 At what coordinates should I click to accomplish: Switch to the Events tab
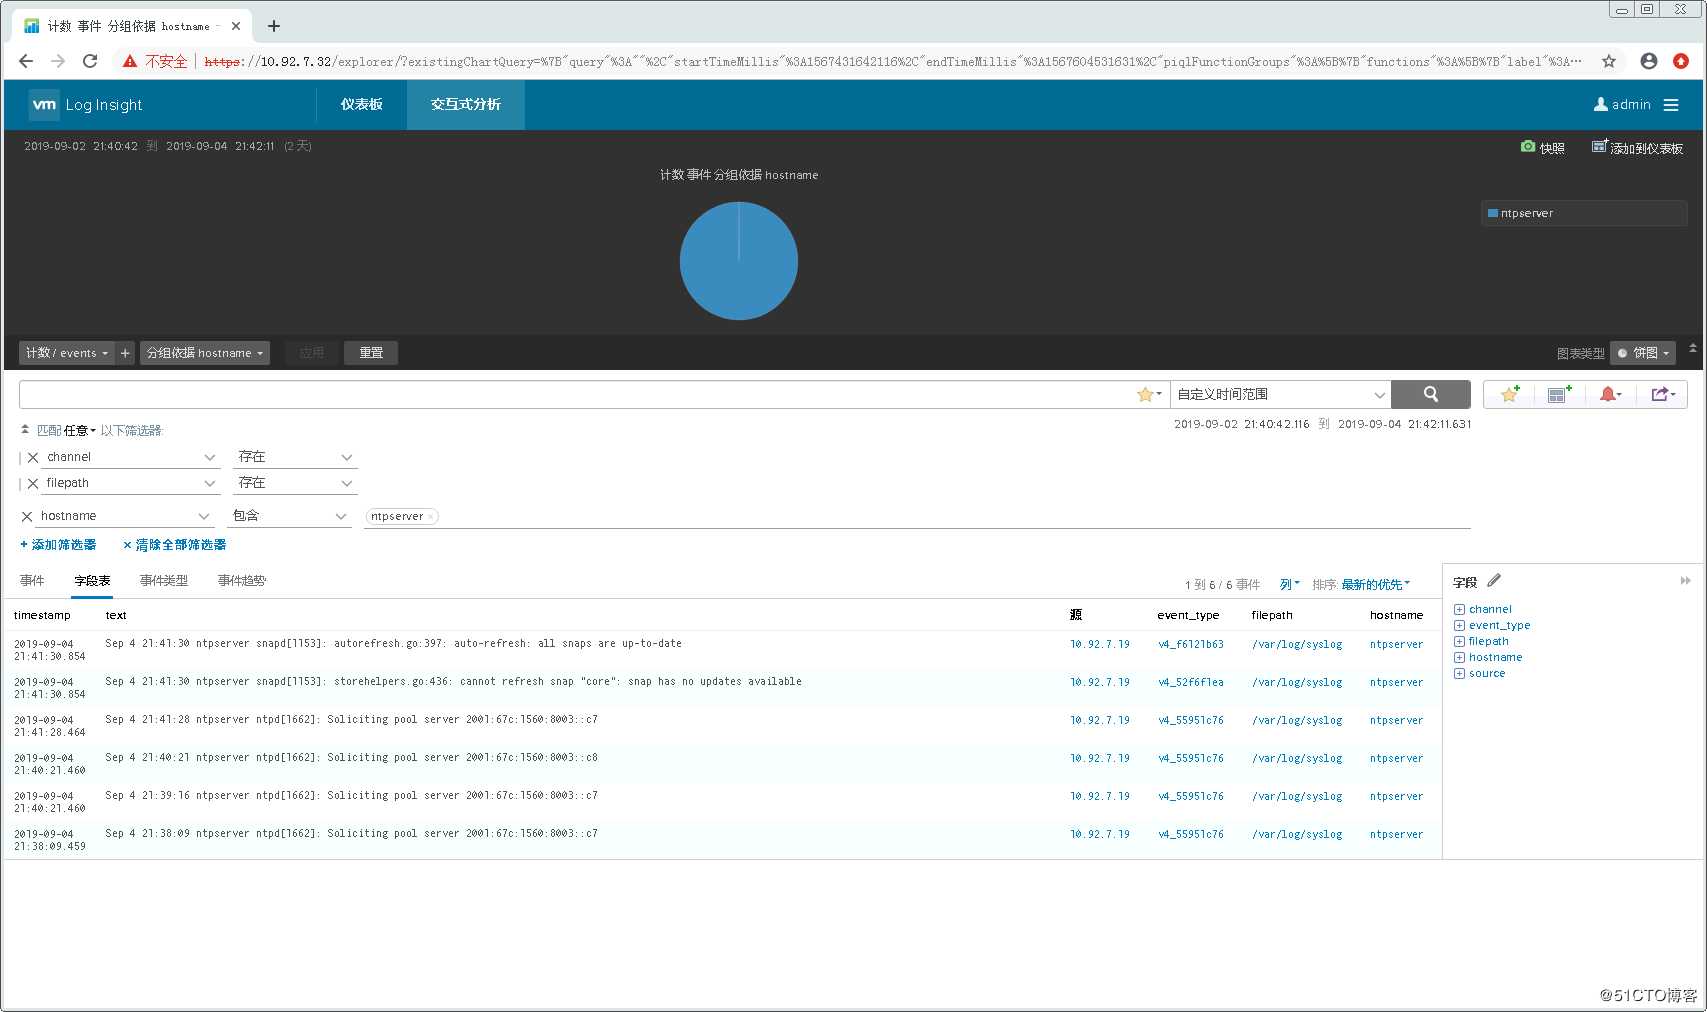tap(32, 581)
